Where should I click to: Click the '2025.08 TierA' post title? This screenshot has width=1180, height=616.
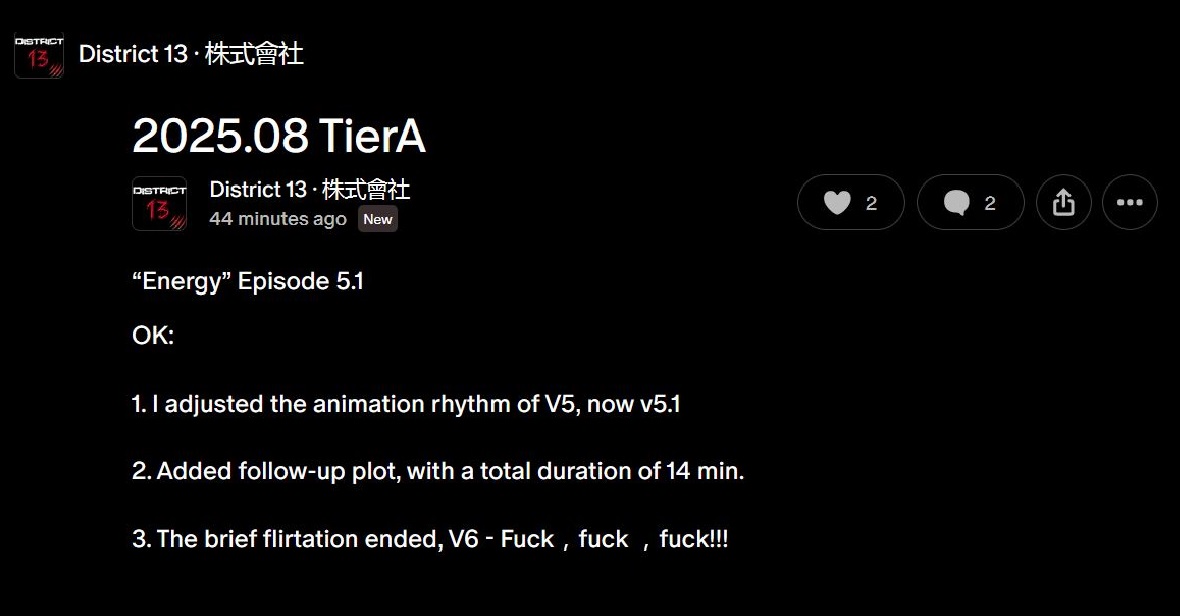click(279, 137)
